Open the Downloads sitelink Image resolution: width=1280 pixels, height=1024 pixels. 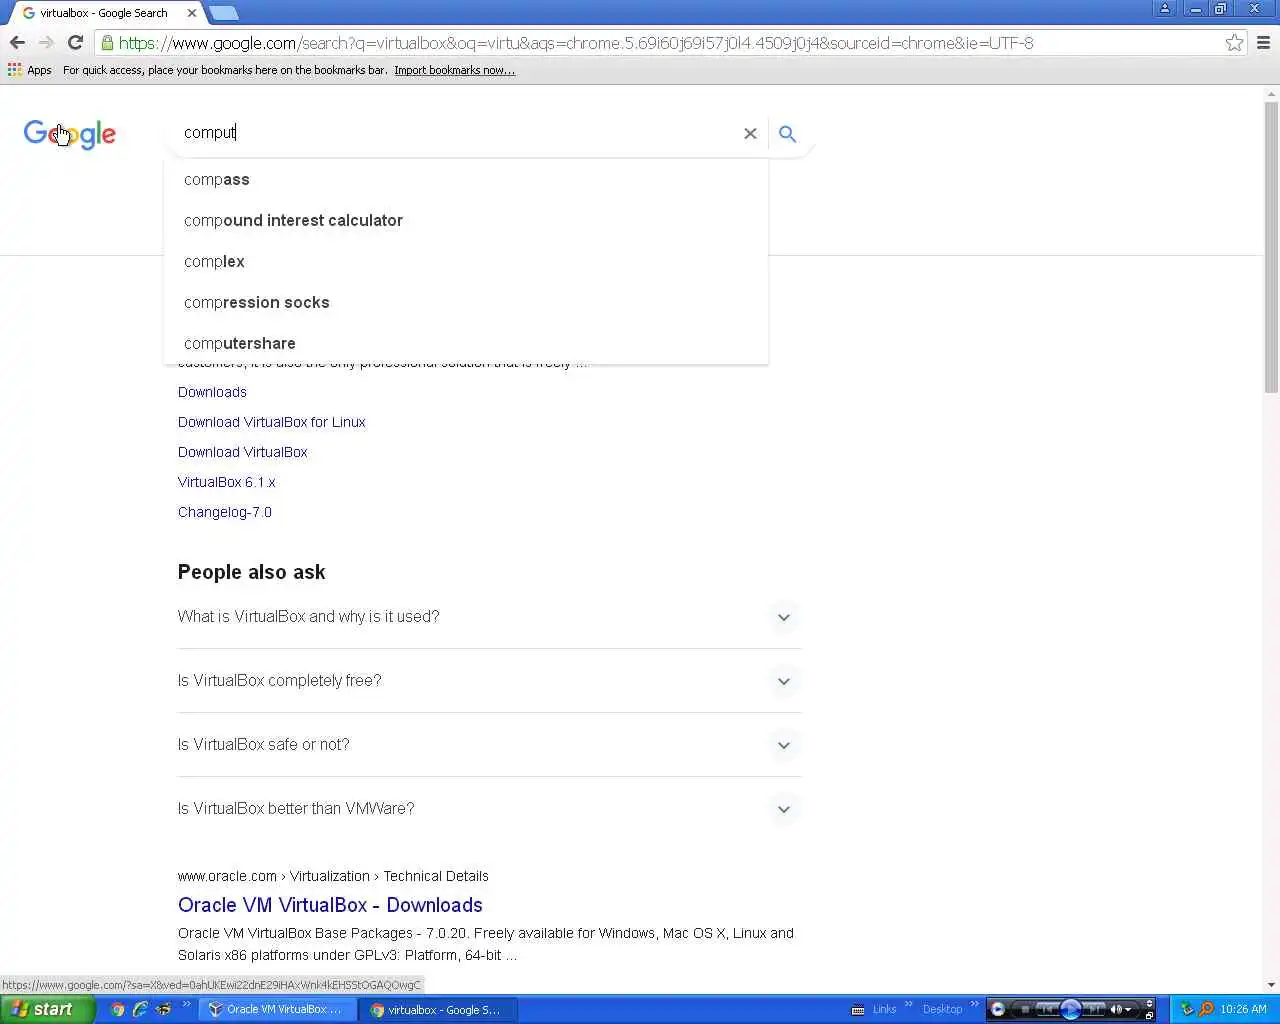click(212, 392)
